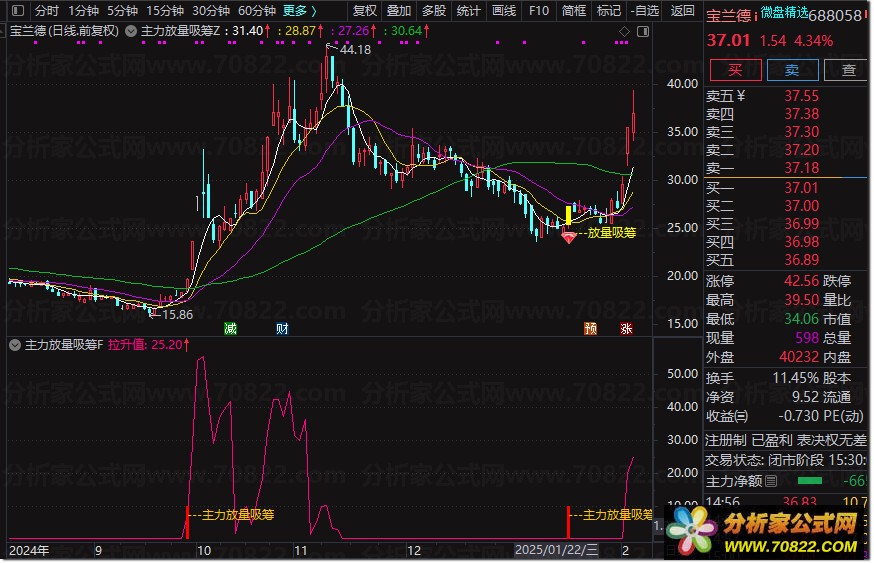Click the stock name 宝兰德 in quote panel
The height and width of the screenshot is (563, 874).
pos(729,16)
